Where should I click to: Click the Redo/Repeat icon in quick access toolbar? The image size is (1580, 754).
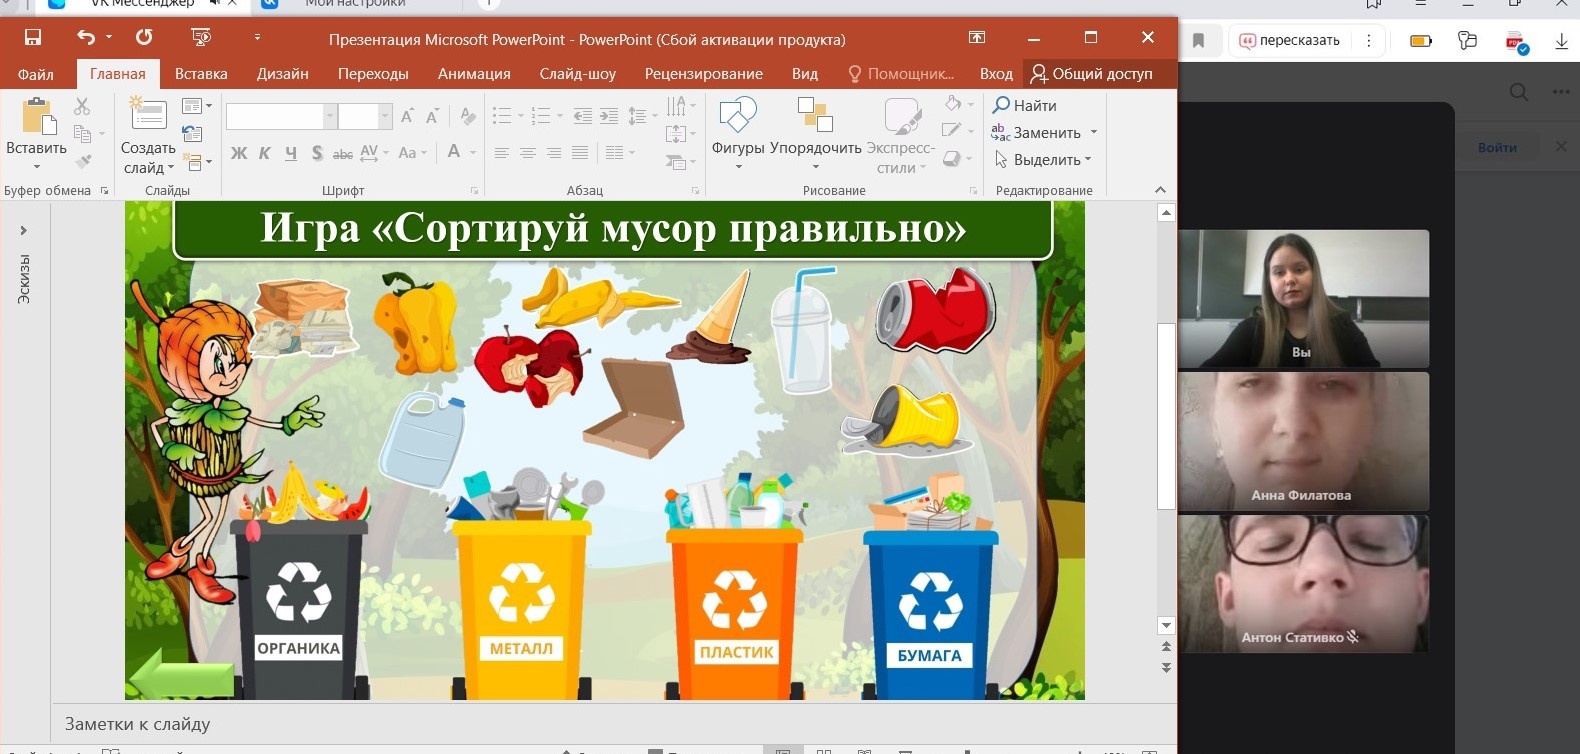click(144, 38)
